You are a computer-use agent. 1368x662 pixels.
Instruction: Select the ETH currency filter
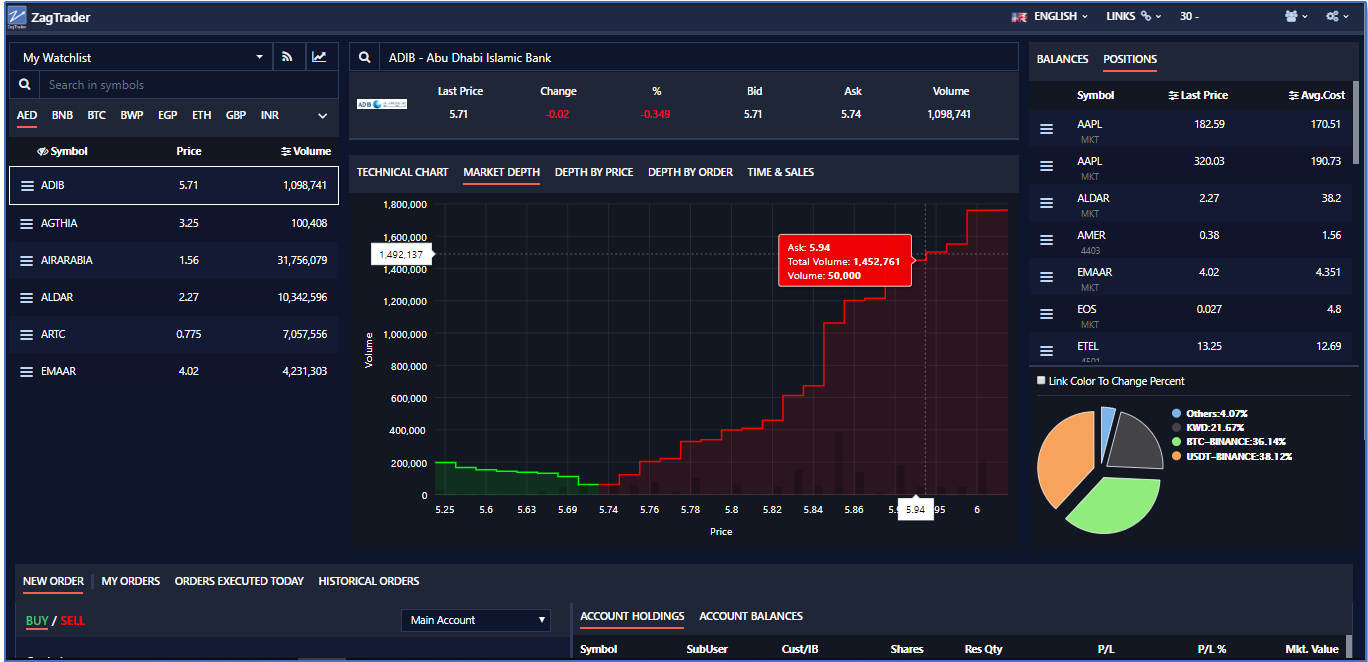[x=202, y=115]
